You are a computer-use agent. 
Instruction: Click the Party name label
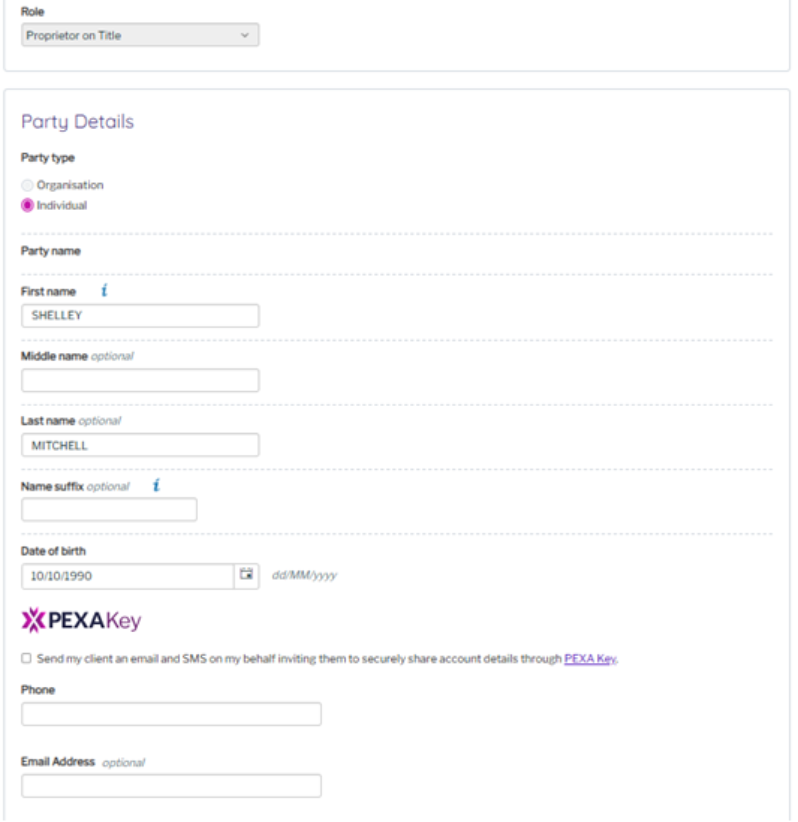pyautogui.click(x=51, y=251)
